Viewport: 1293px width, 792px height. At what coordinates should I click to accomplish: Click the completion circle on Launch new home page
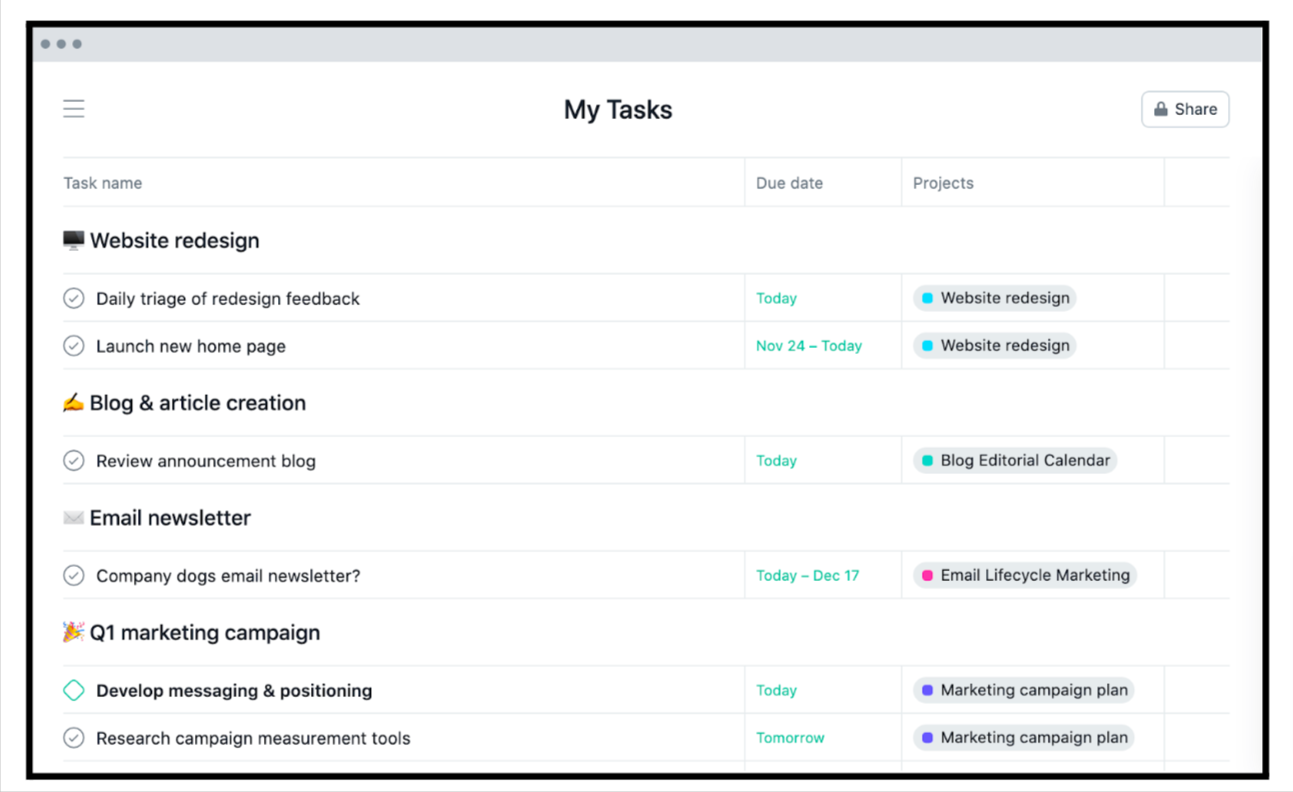[74, 345]
